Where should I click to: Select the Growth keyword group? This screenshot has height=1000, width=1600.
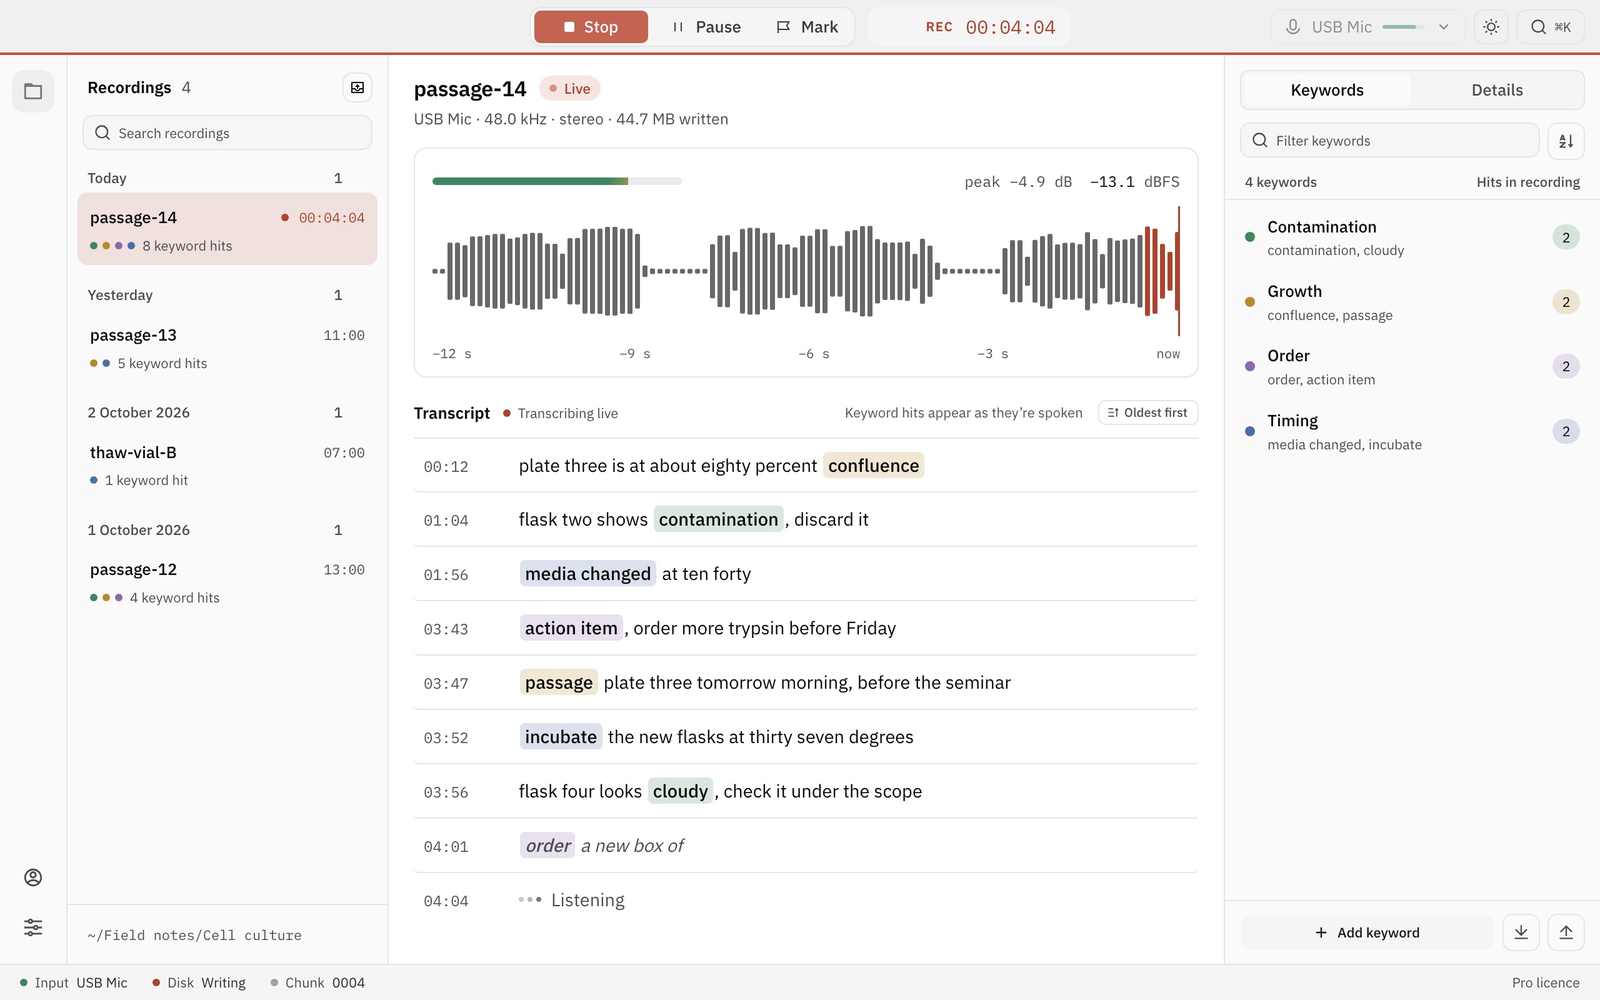[1412, 302]
